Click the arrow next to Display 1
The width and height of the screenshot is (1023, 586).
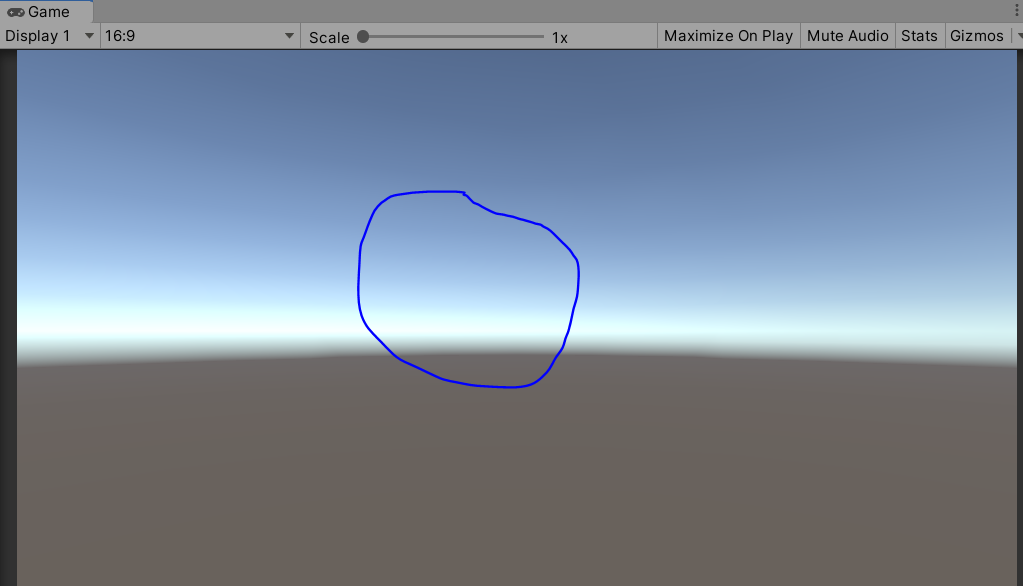88,35
